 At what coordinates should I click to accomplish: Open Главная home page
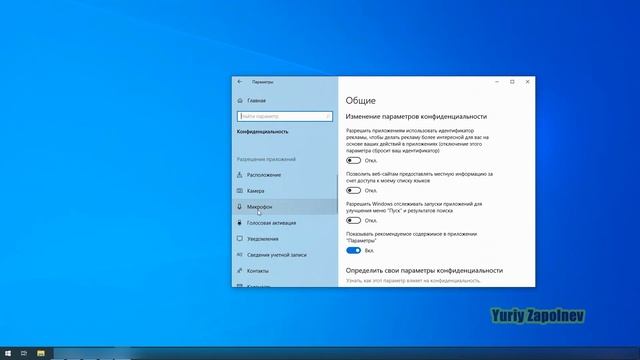(x=285, y=100)
